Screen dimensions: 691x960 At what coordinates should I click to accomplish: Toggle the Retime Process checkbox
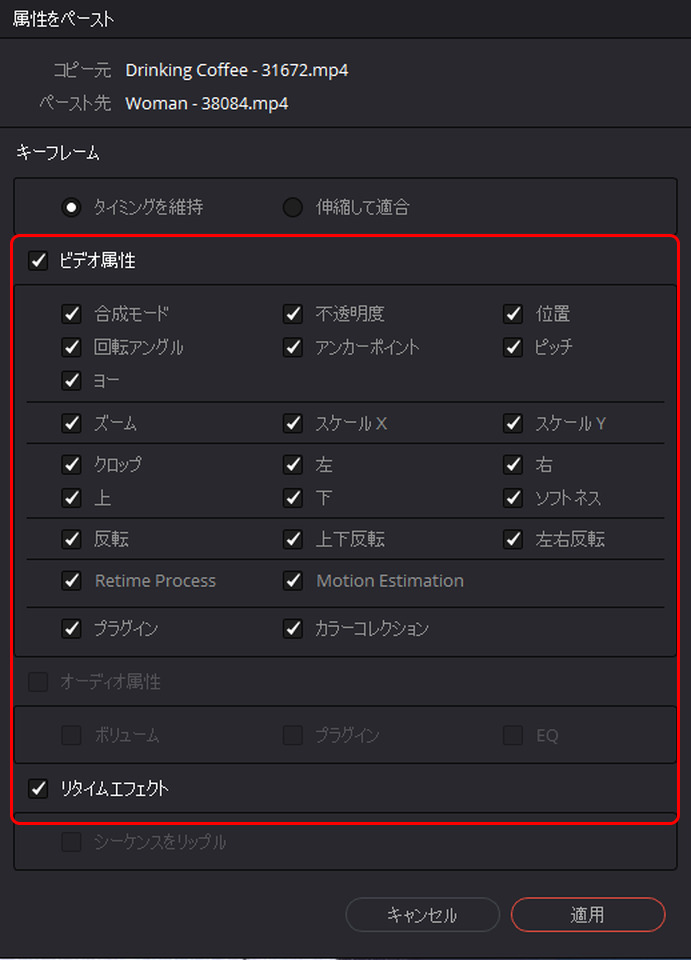(x=72, y=580)
